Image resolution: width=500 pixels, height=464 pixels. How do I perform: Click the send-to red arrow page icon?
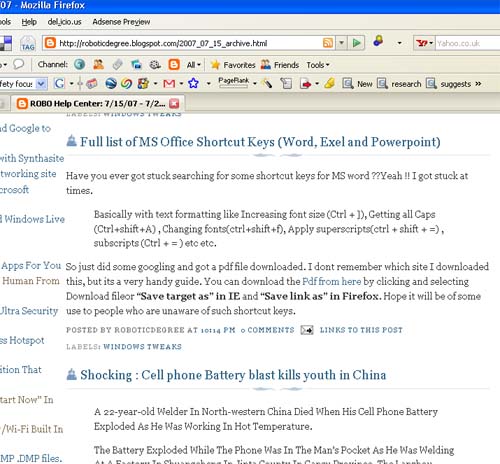[305, 84]
